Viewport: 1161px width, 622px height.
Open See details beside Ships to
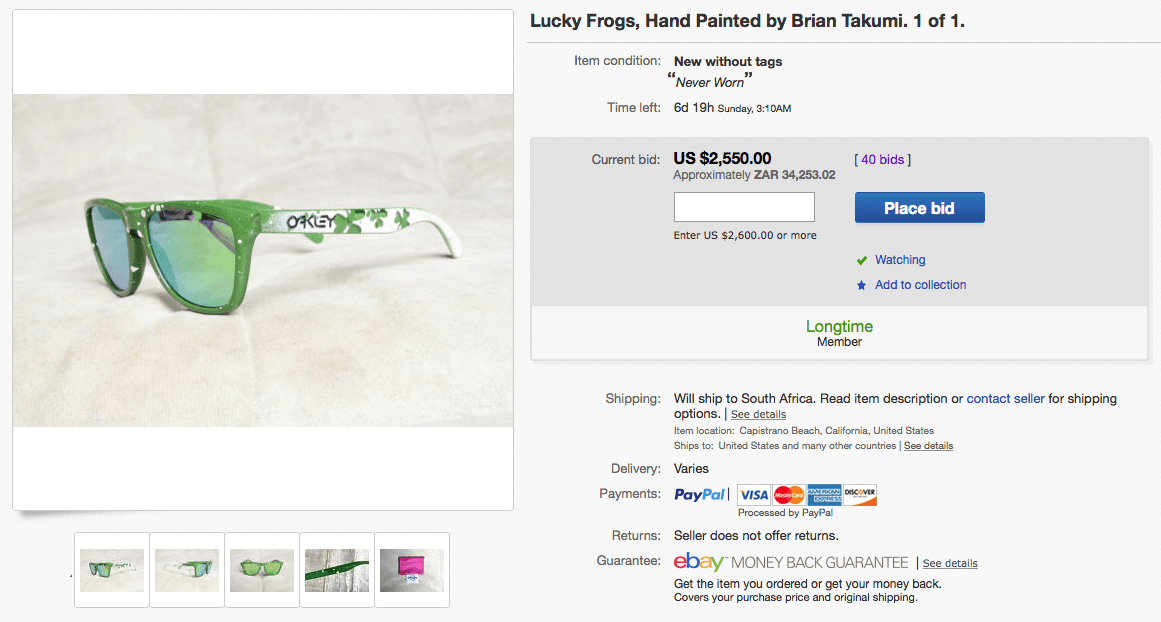tap(928, 446)
